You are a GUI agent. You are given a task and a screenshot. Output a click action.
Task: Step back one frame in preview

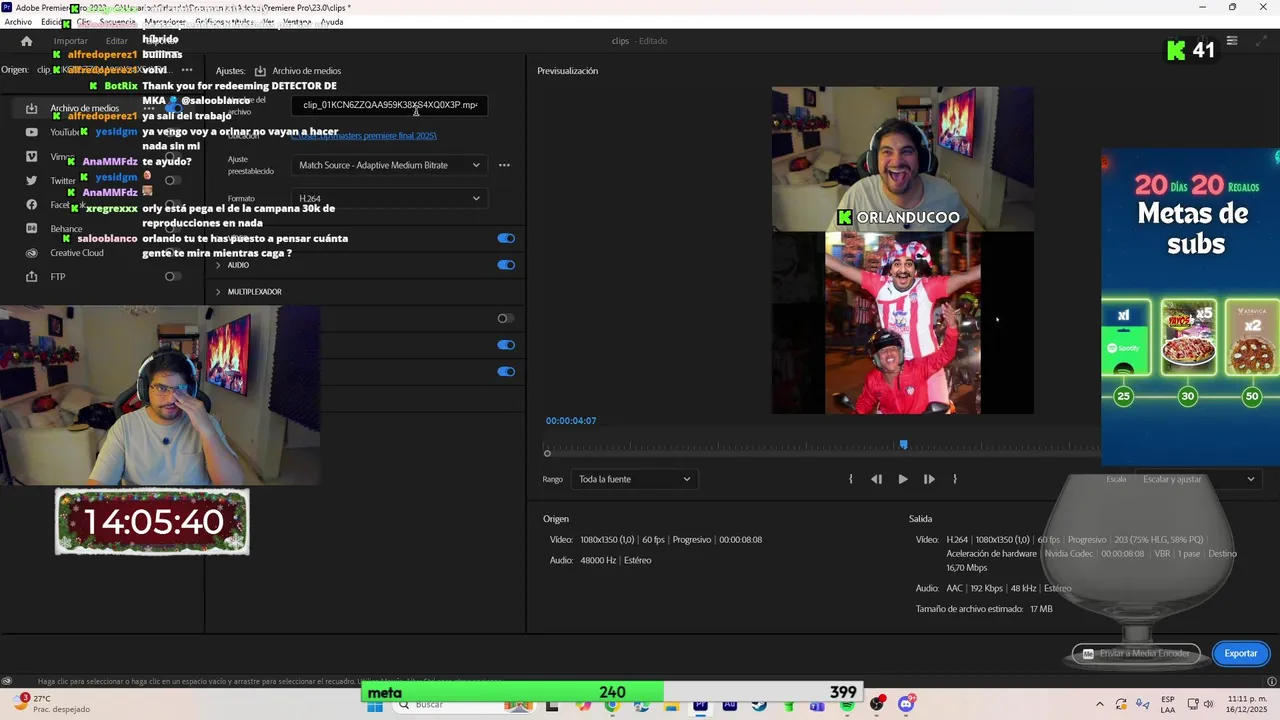(x=876, y=479)
